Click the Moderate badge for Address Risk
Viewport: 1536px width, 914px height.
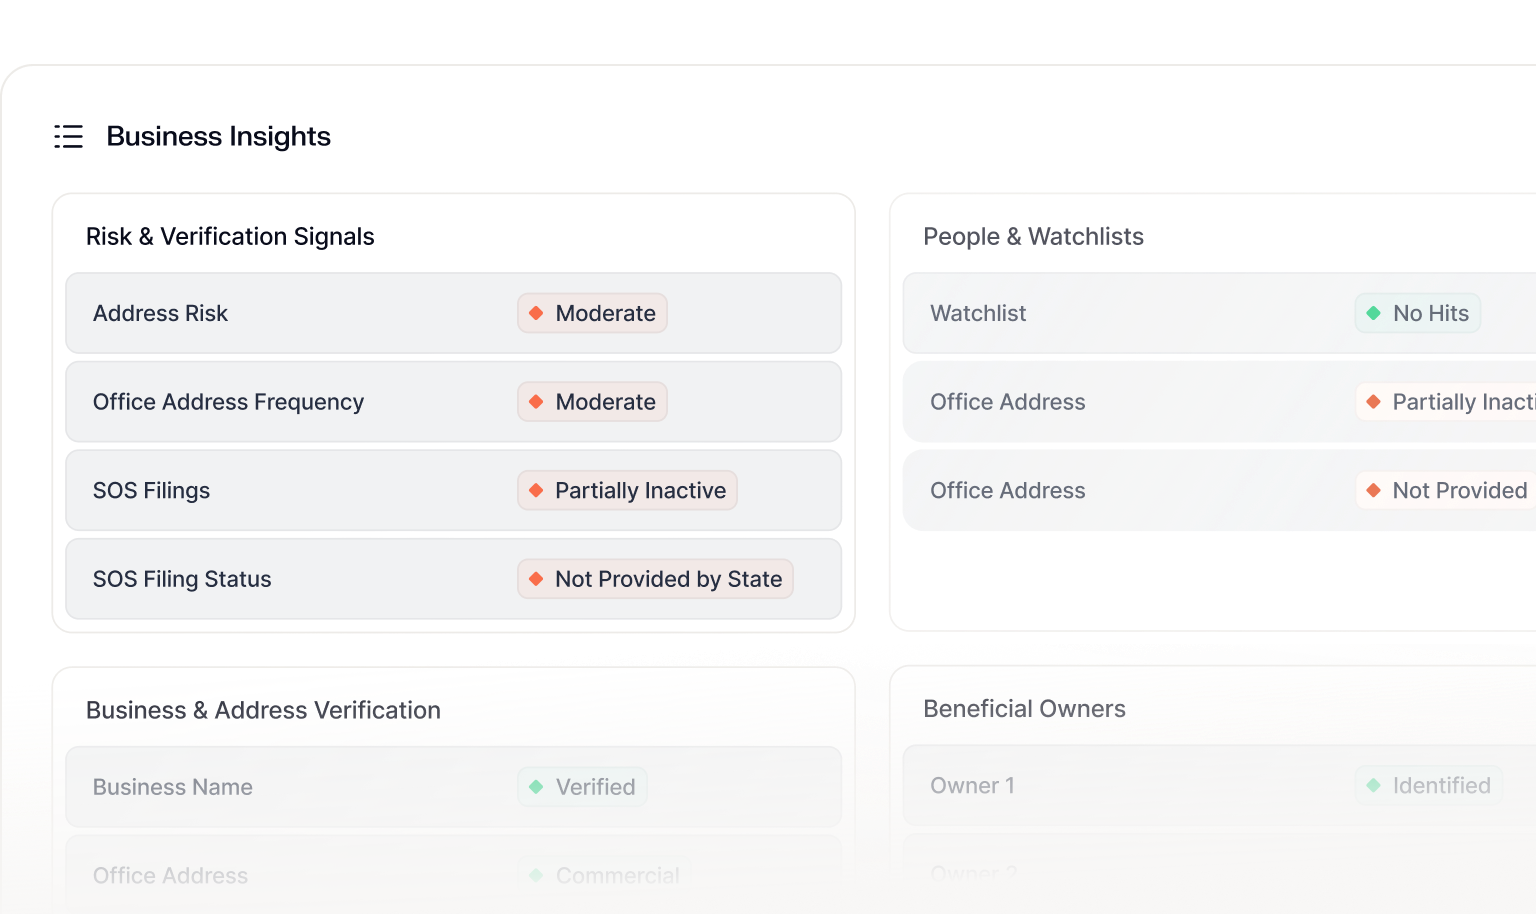(592, 313)
